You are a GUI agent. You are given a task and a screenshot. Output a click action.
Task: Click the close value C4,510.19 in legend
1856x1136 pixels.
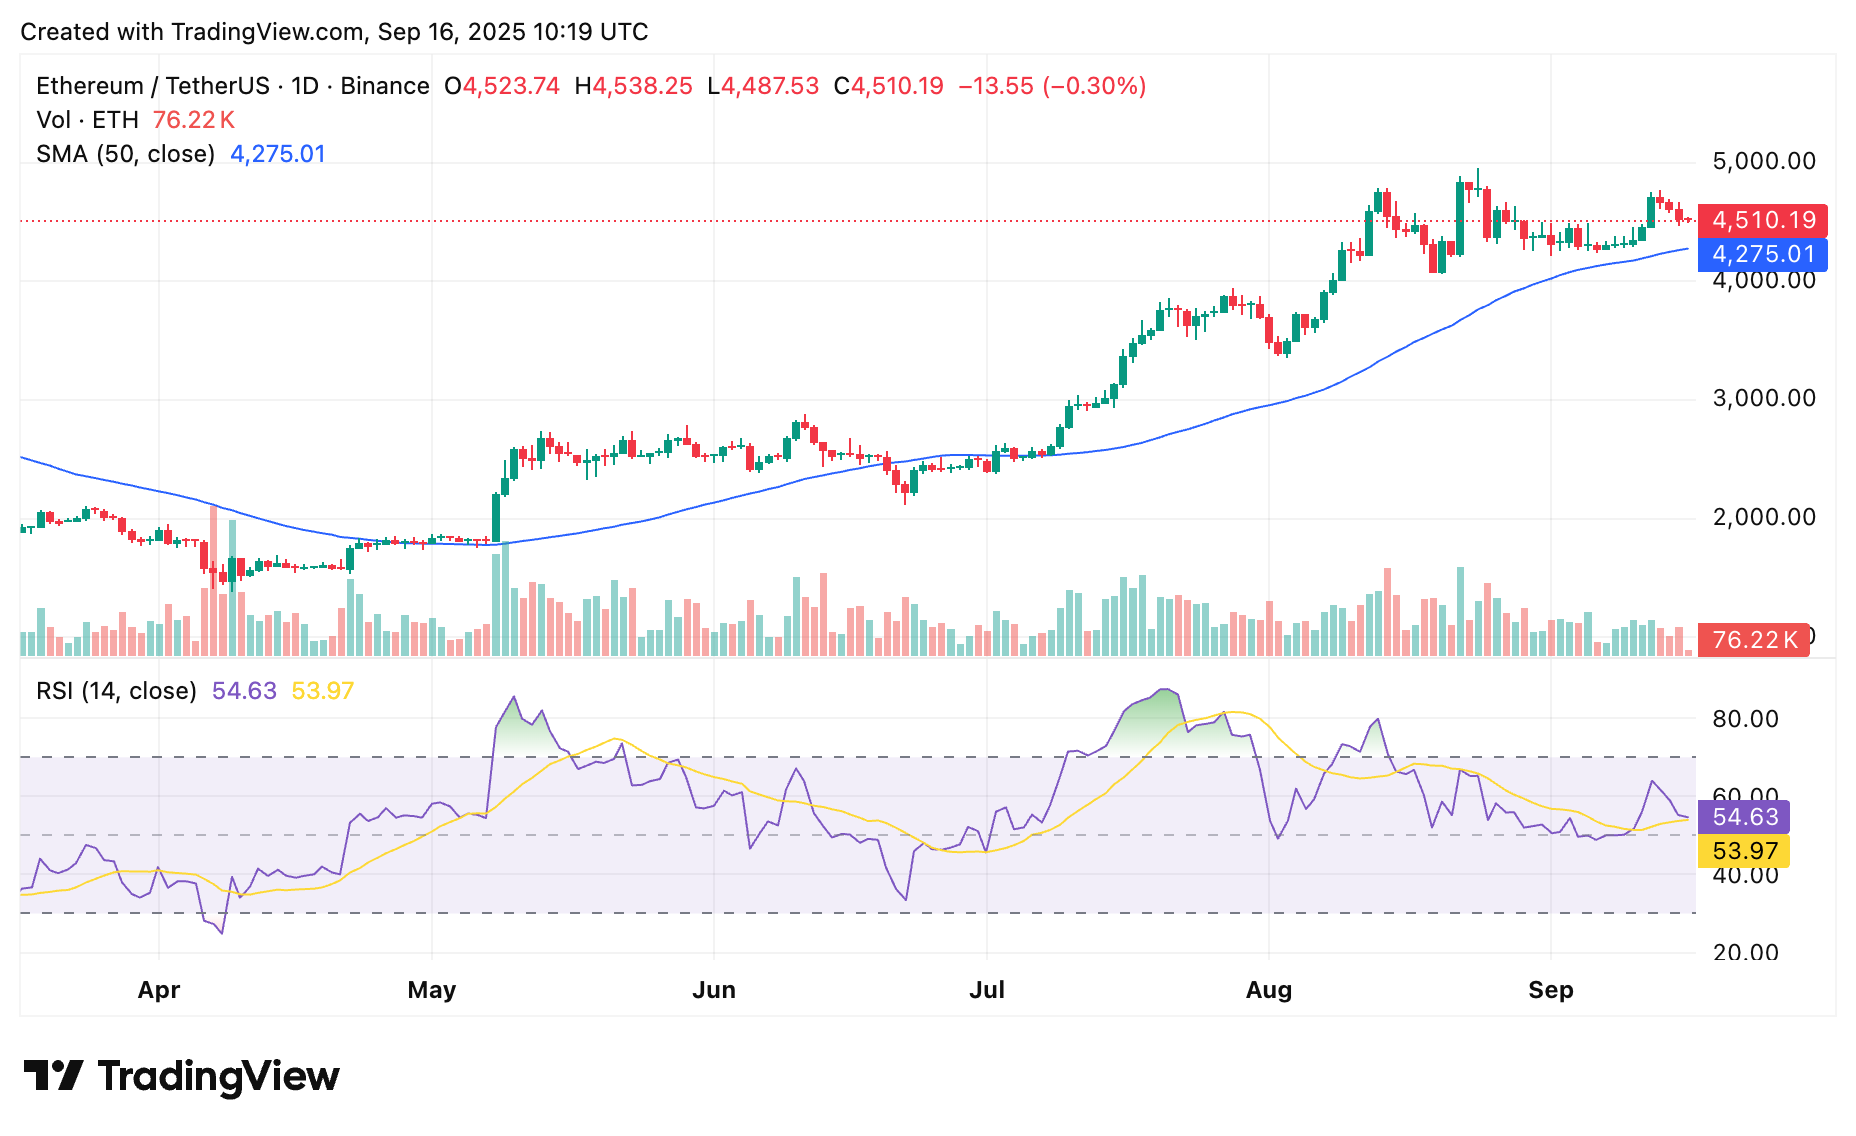(888, 86)
